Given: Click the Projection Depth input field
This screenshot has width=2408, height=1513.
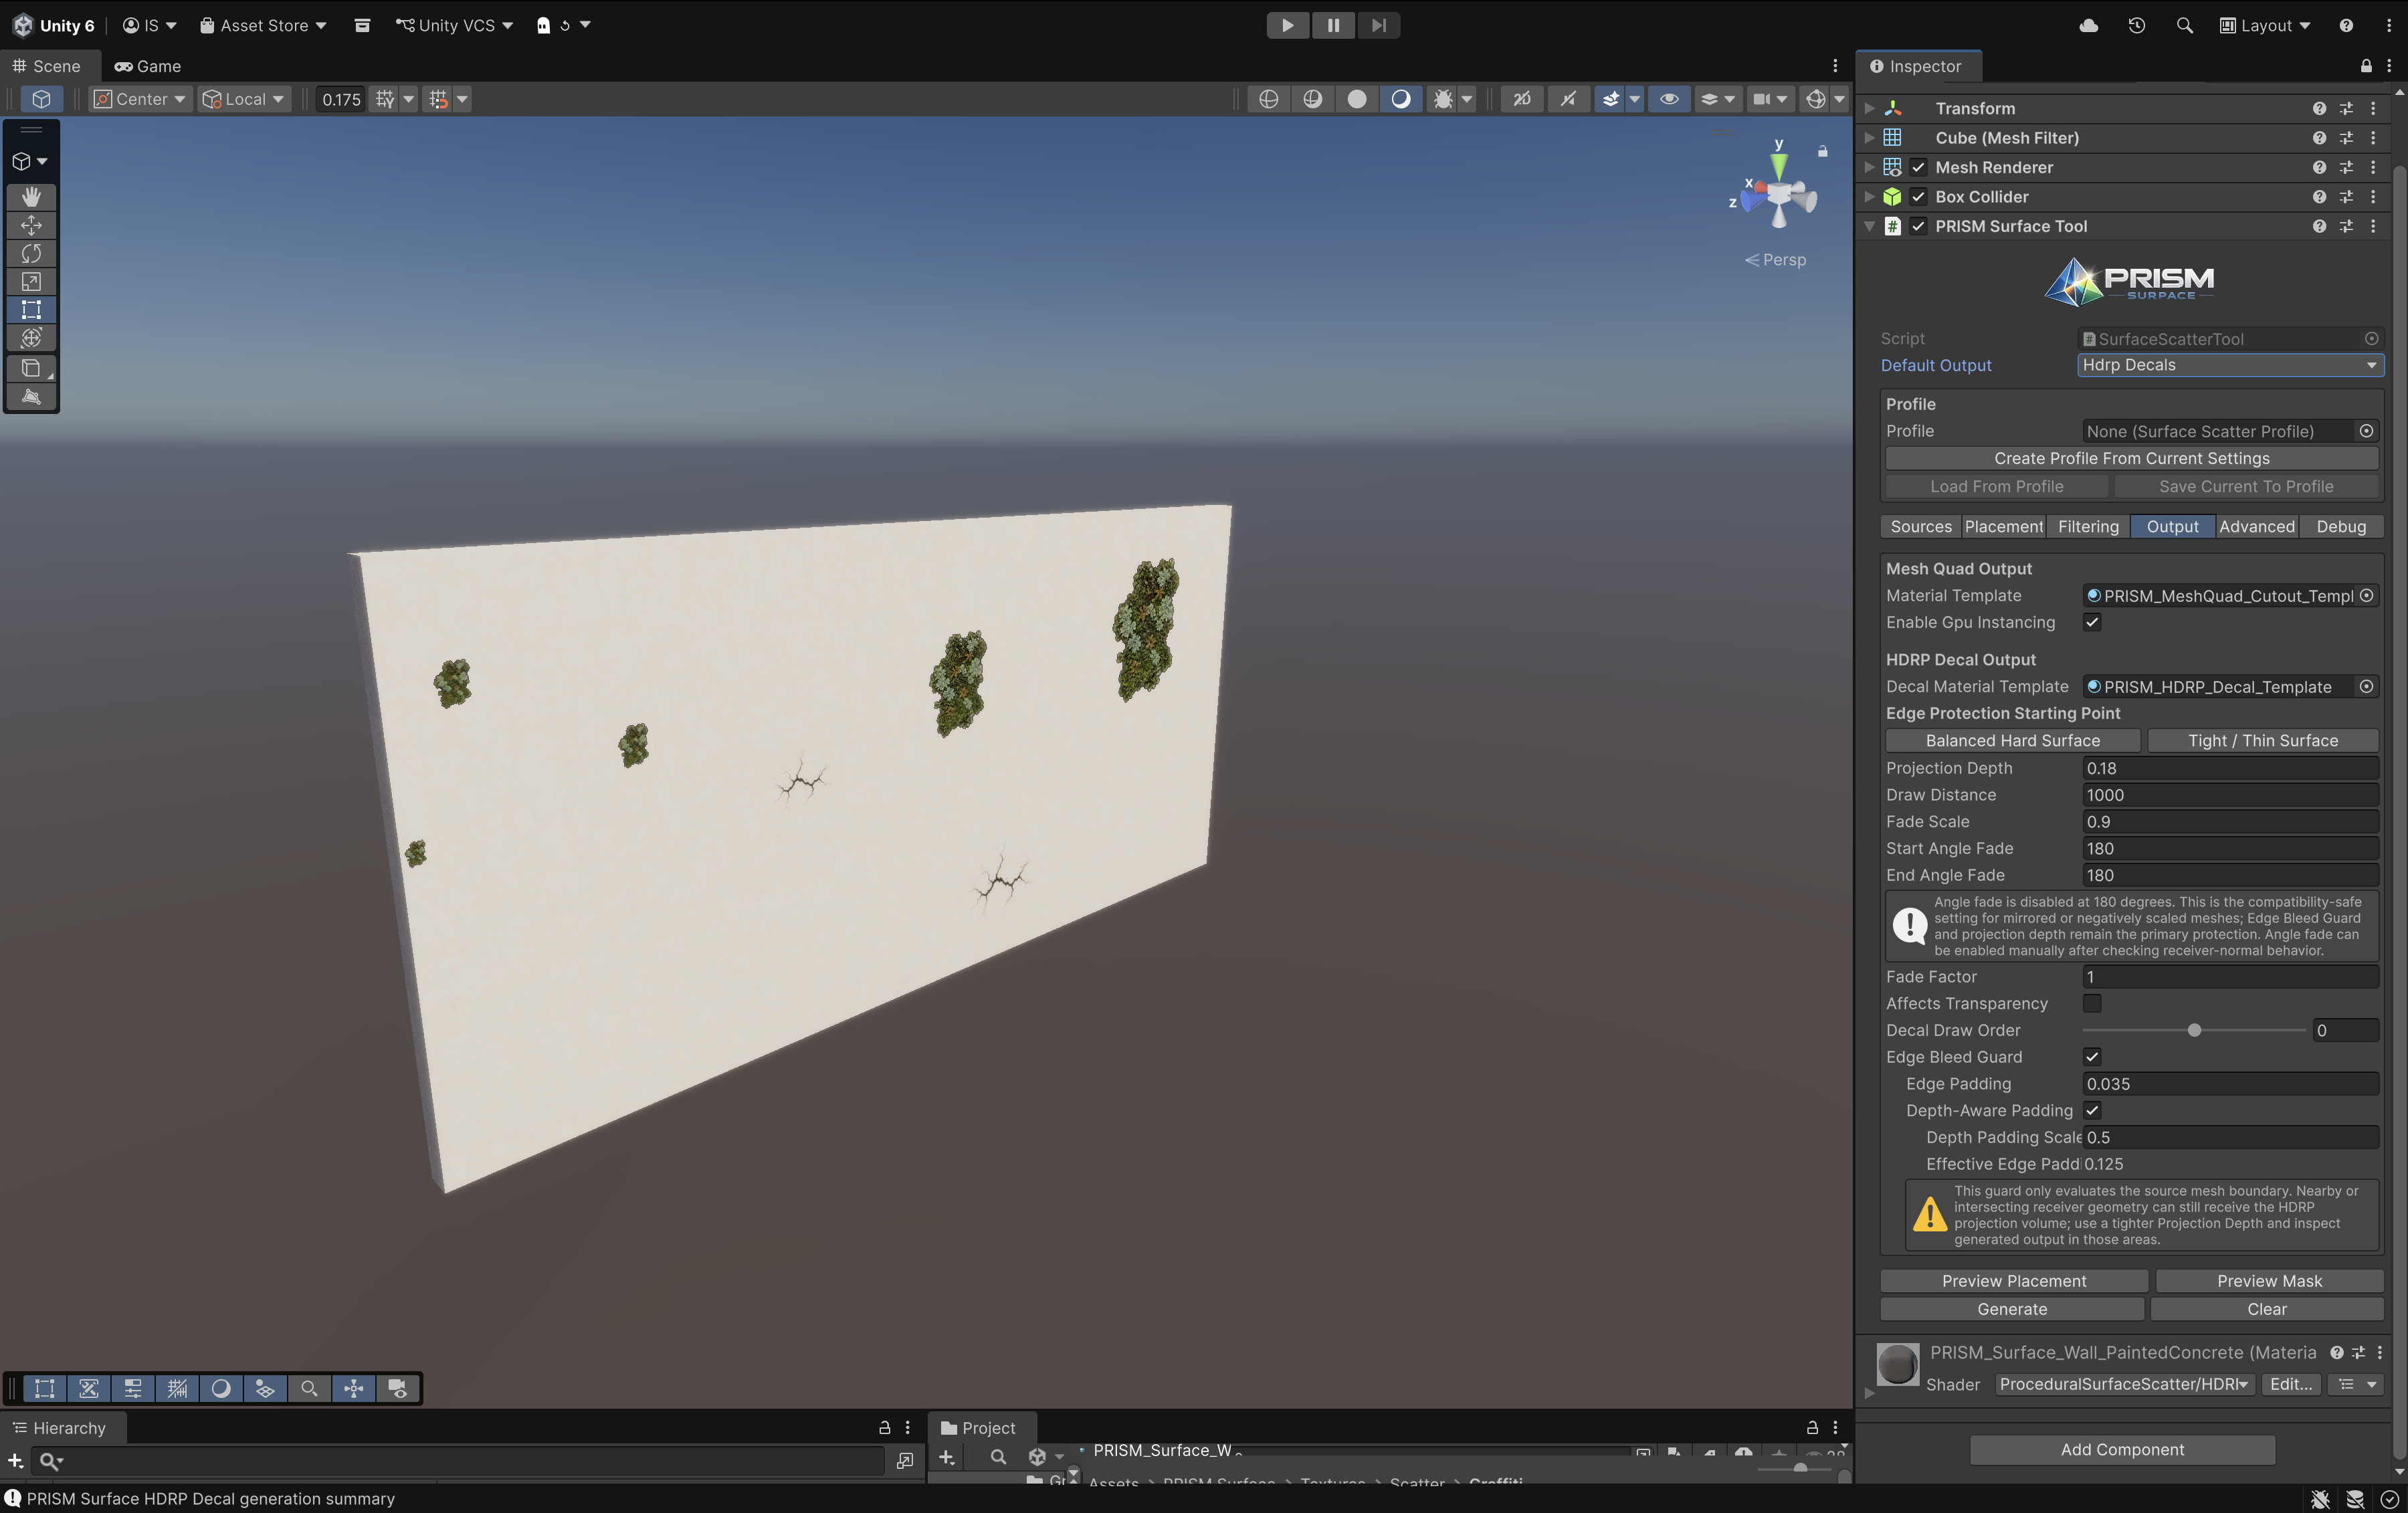Looking at the screenshot, I should (2230, 768).
